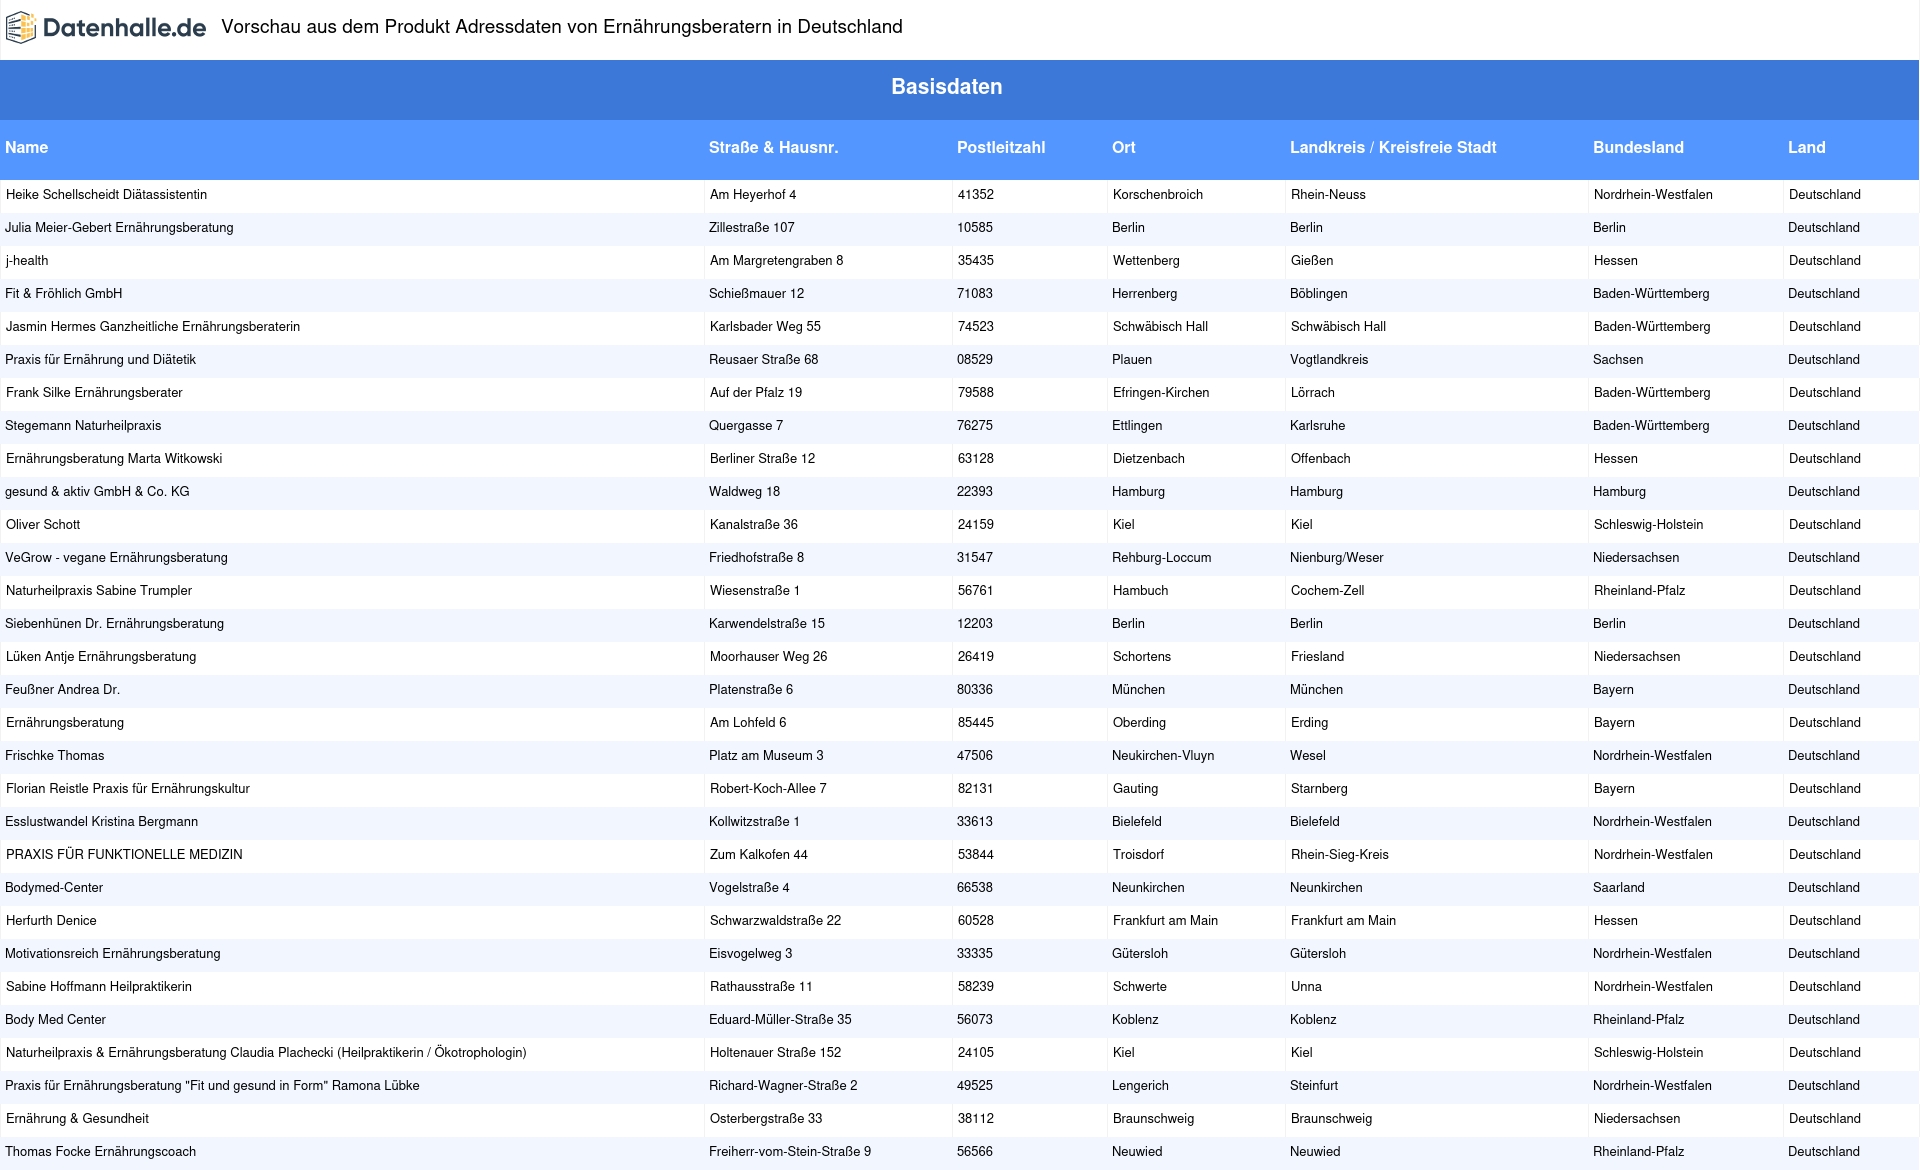Screen dimensions: 1920x1170
Task: Click the Korschenbroich city cell
Action: (1158, 195)
